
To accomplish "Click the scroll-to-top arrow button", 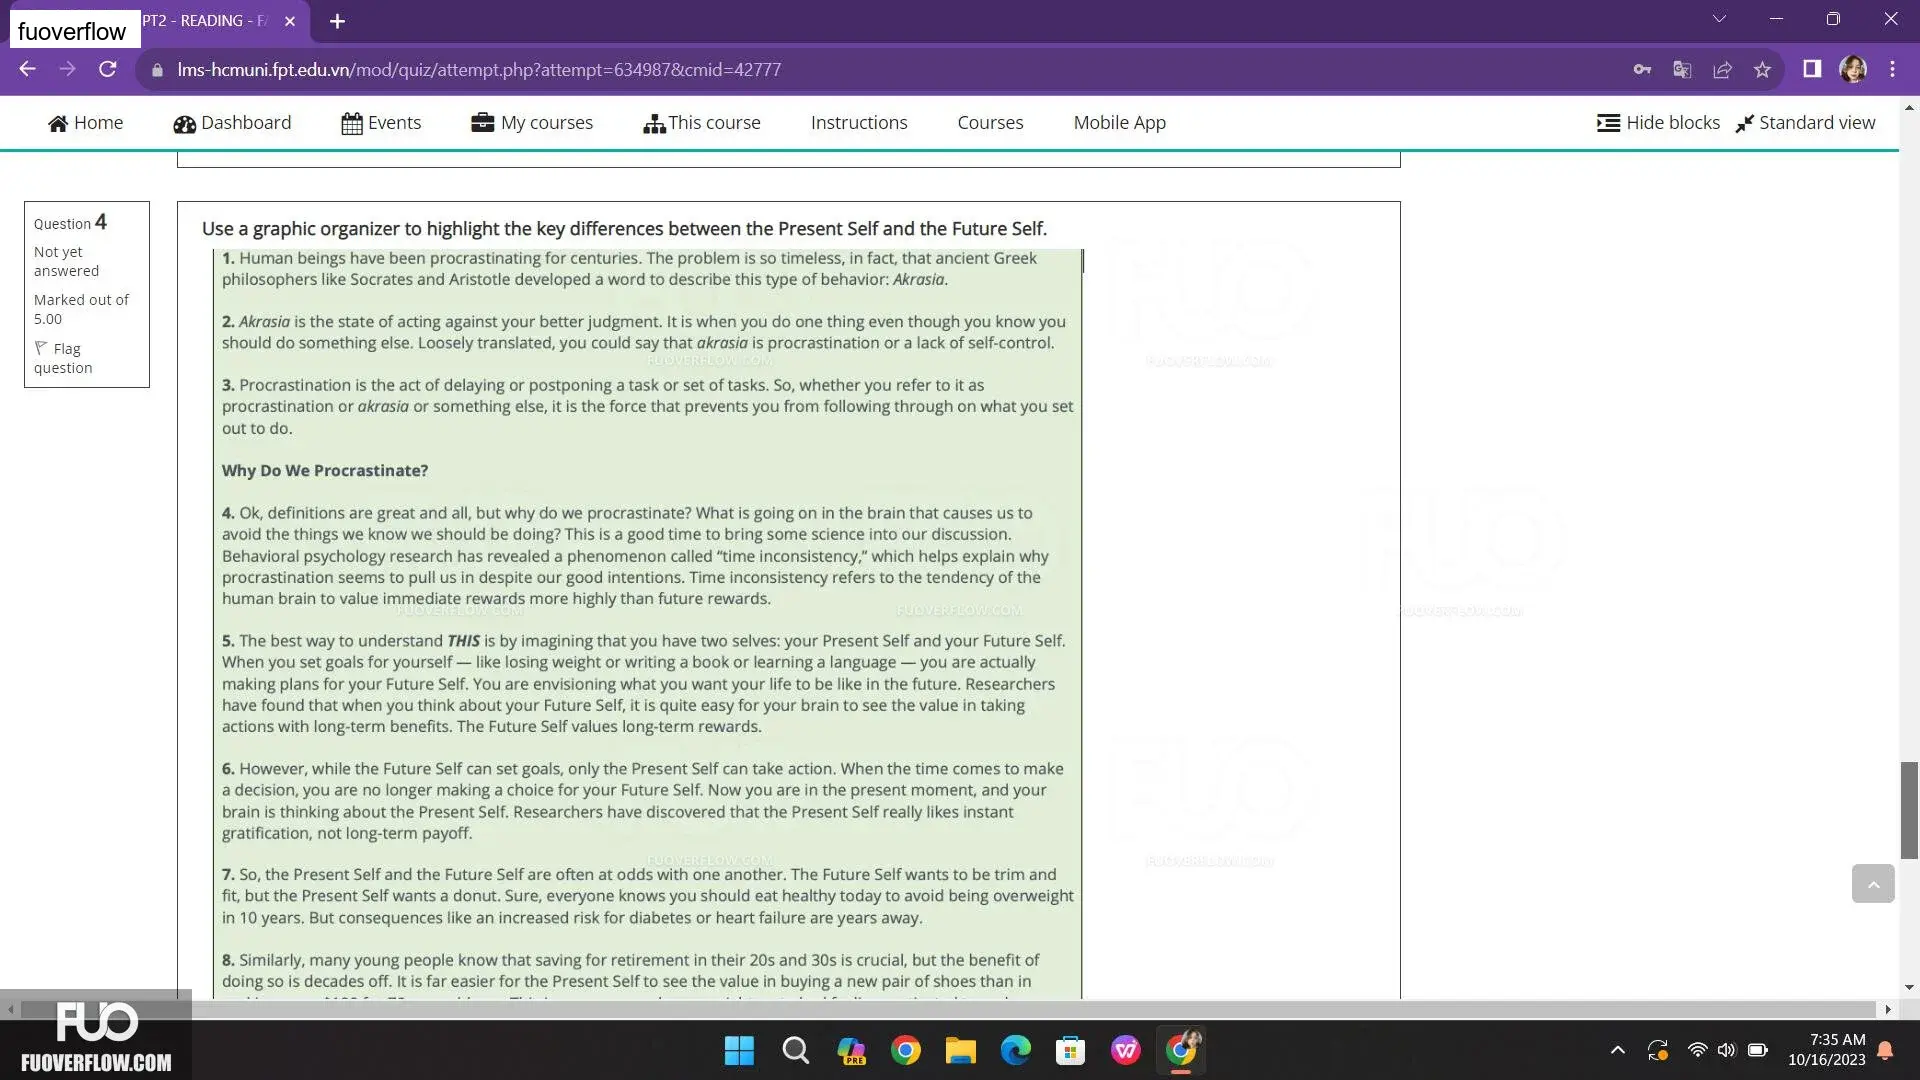I will (1873, 884).
